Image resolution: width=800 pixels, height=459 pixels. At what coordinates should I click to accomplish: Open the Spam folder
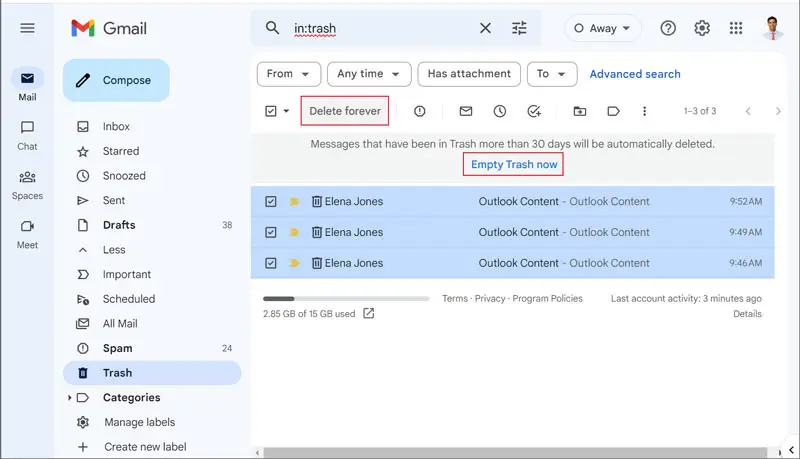pos(117,348)
